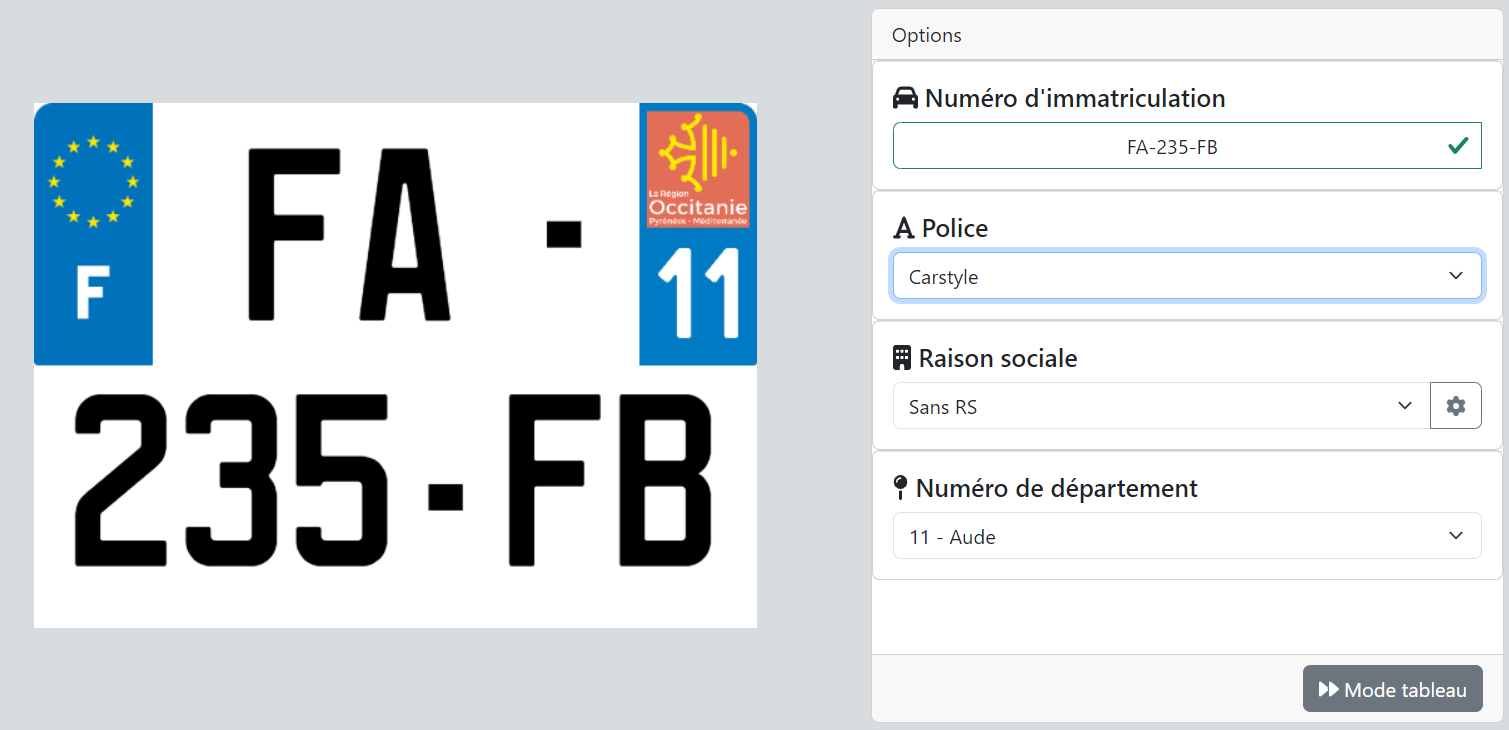Viewport: 1509px width, 730px height.
Task: Click the font icon next to Police
Action: (x=904, y=229)
